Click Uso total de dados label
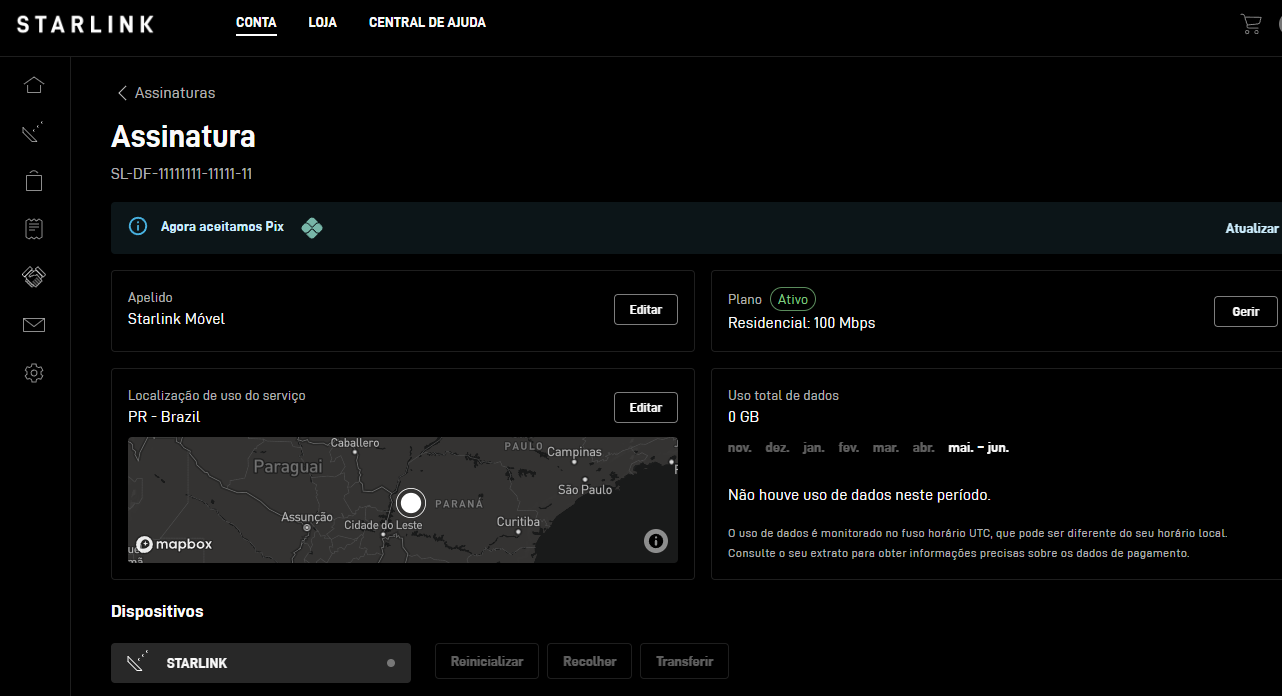The height and width of the screenshot is (696, 1282). pyautogui.click(x=784, y=395)
